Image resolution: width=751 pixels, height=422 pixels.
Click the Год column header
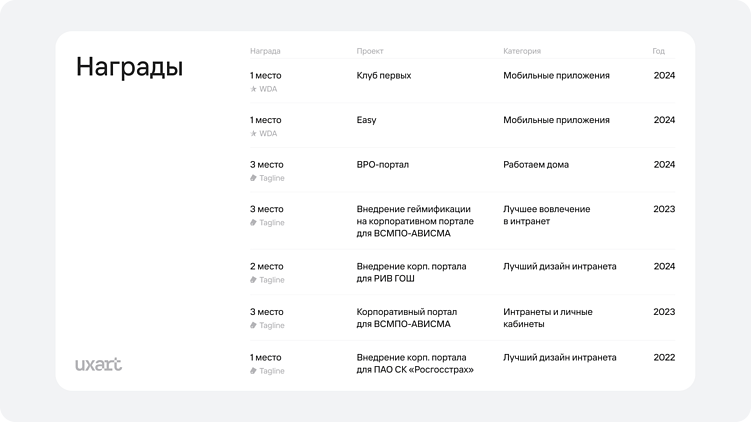coord(658,50)
